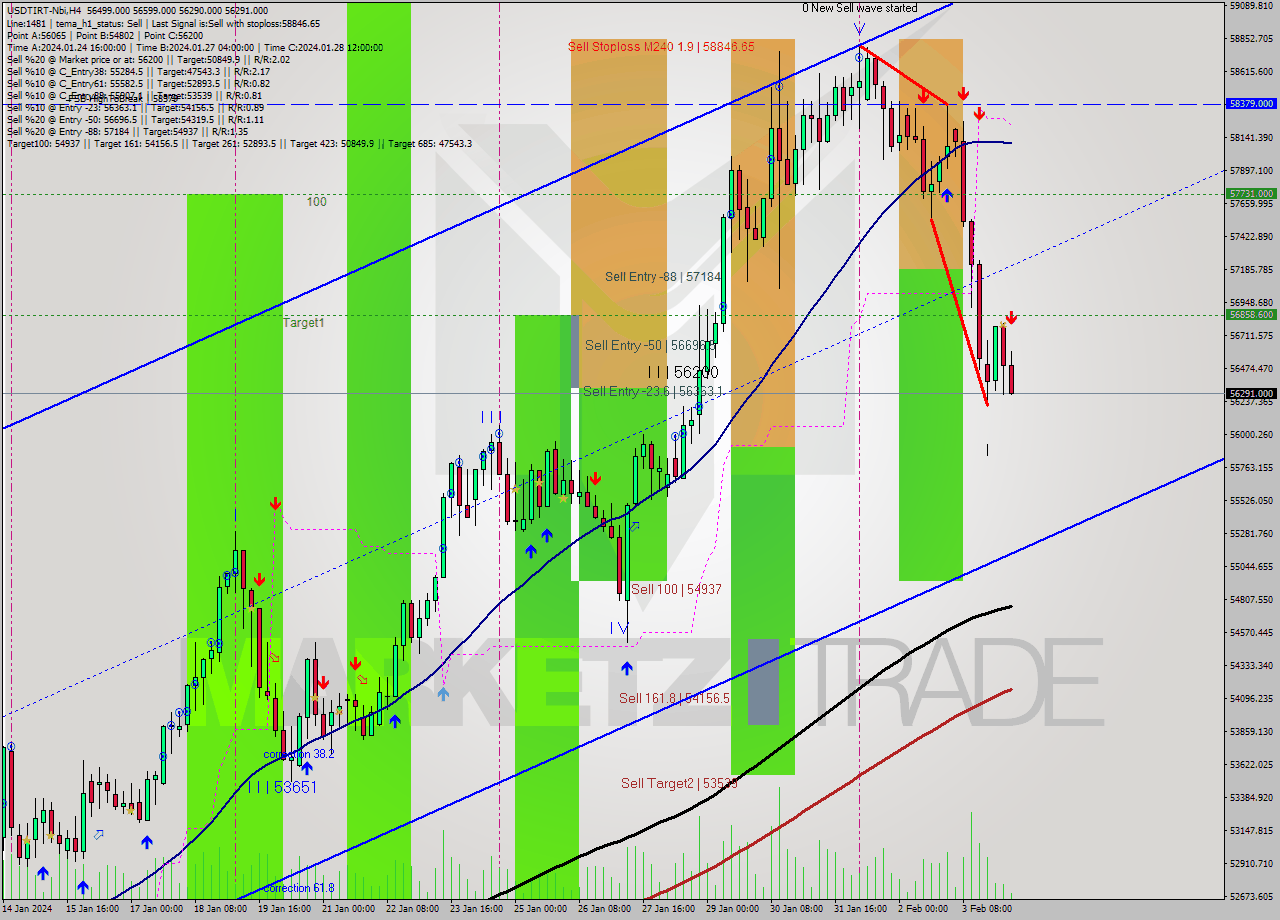Click the 58141.390 price axis value

pyautogui.click(x=1251, y=137)
